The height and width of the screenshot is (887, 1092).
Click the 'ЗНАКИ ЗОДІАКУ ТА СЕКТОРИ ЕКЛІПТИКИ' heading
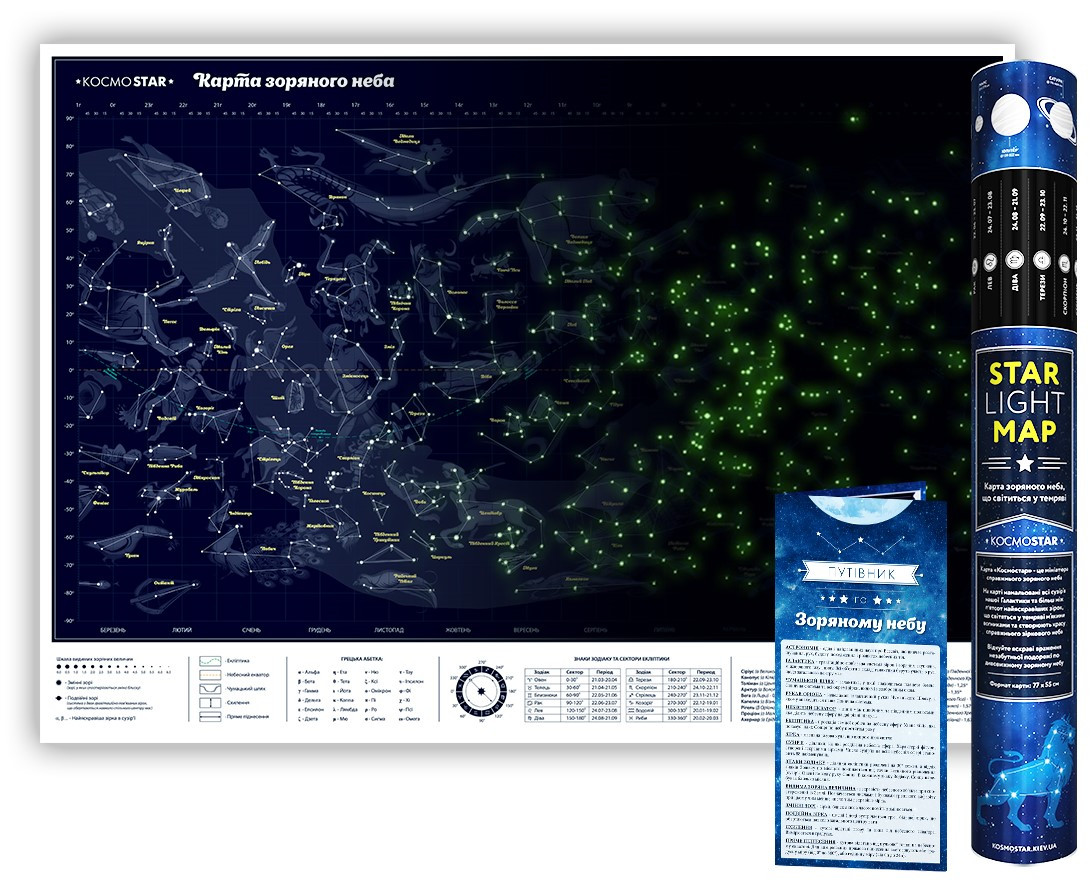[622, 658]
